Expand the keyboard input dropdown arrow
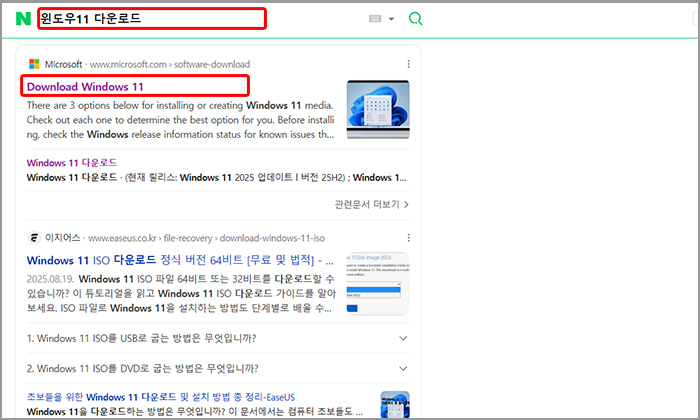The height and width of the screenshot is (420, 700). click(392, 19)
